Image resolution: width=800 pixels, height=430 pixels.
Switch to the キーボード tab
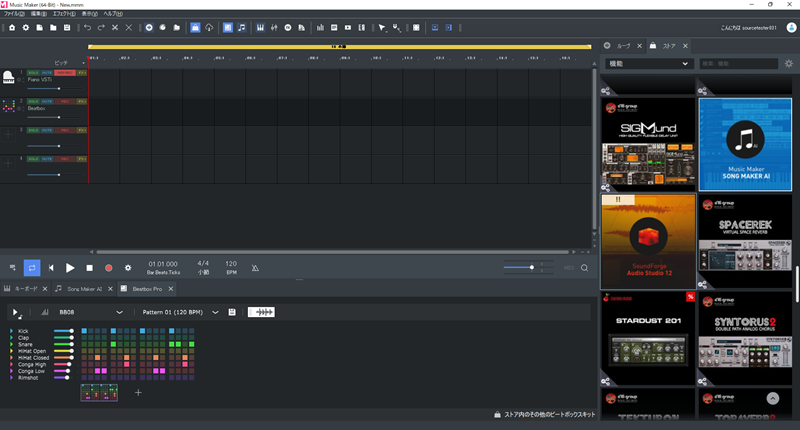click(26, 289)
